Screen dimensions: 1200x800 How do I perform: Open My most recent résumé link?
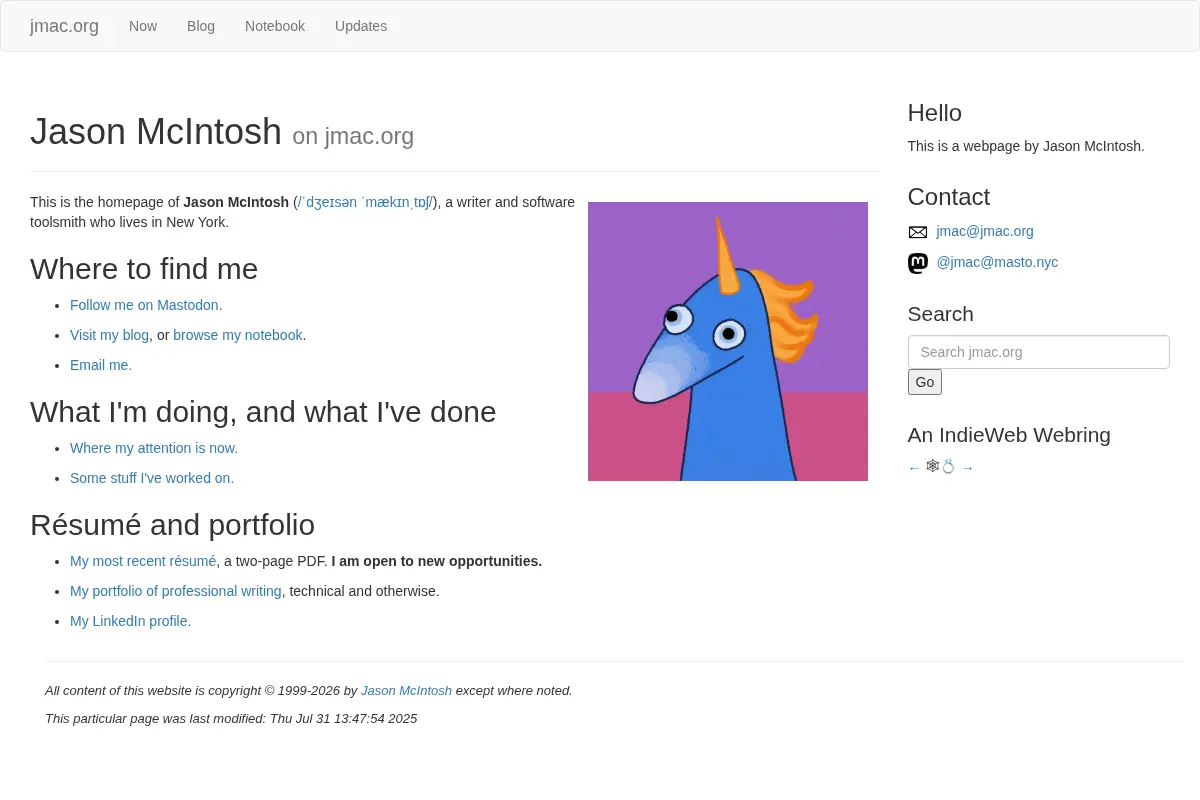click(143, 561)
